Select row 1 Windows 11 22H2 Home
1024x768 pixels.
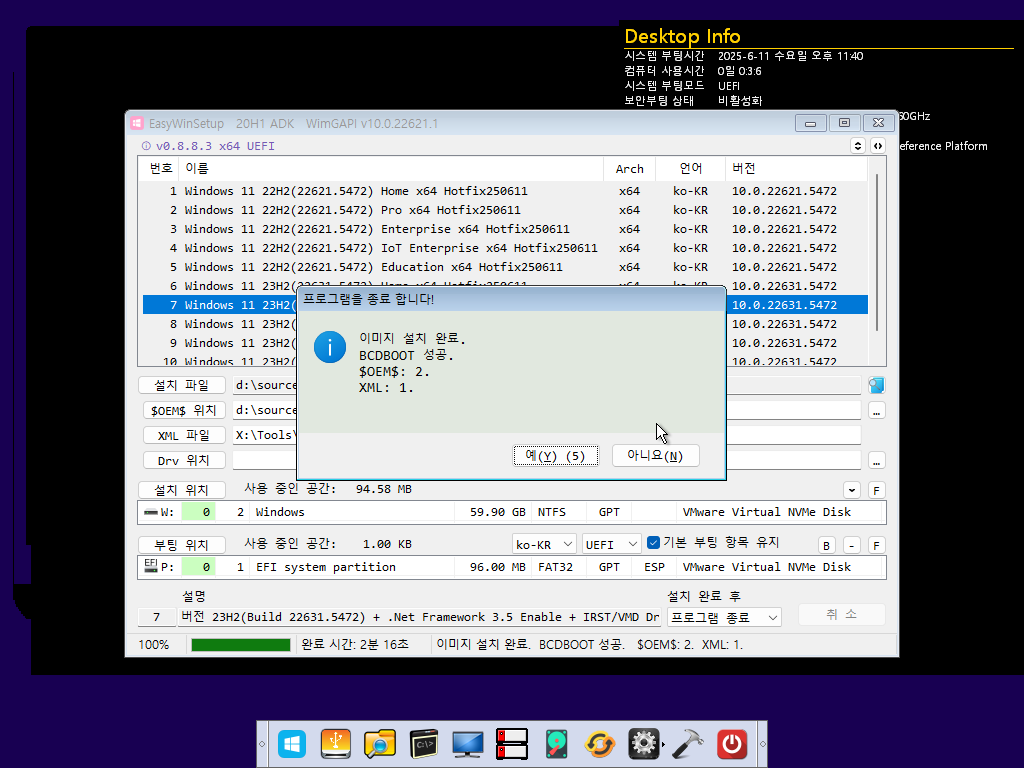[x=505, y=191]
